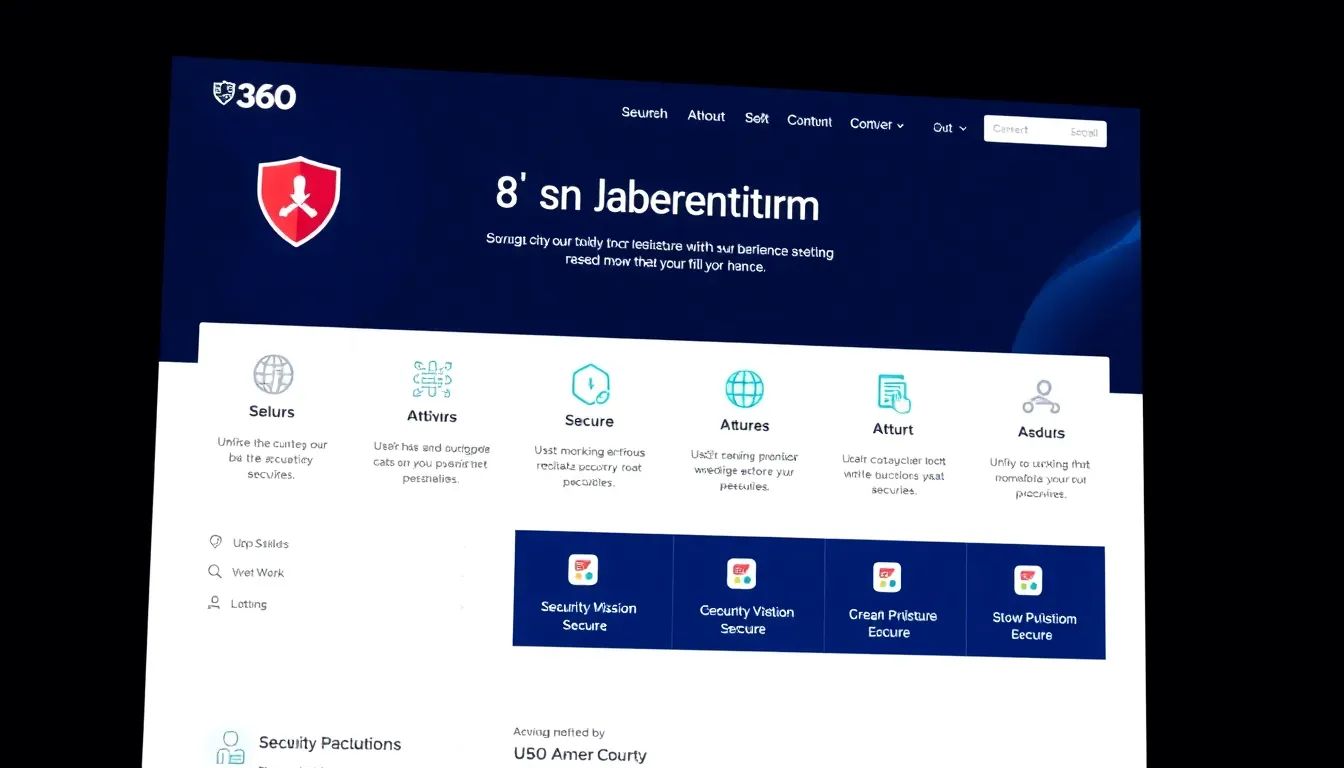Click the Secure hexagon icon

click(590, 384)
